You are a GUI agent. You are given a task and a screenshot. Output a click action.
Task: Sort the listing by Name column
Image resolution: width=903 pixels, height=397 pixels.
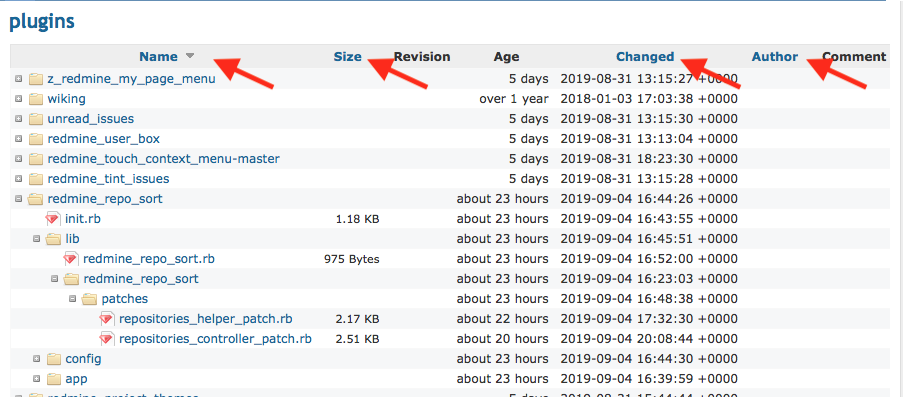[x=158, y=56]
